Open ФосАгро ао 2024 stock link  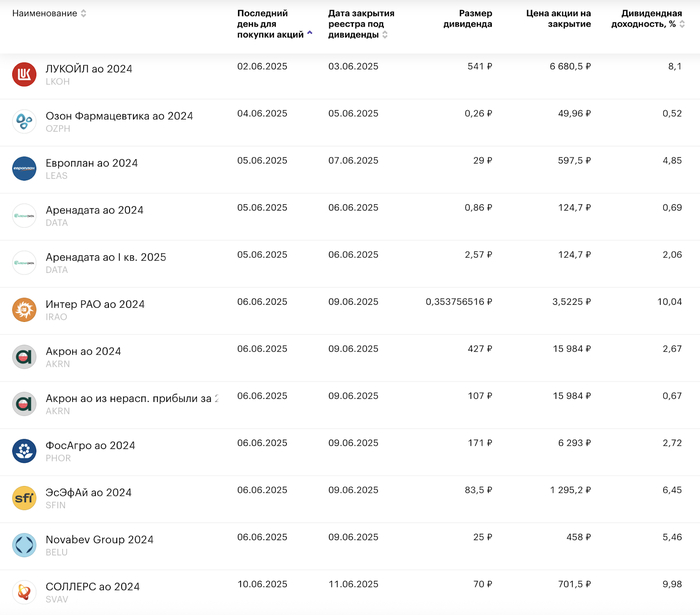click(x=90, y=445)
